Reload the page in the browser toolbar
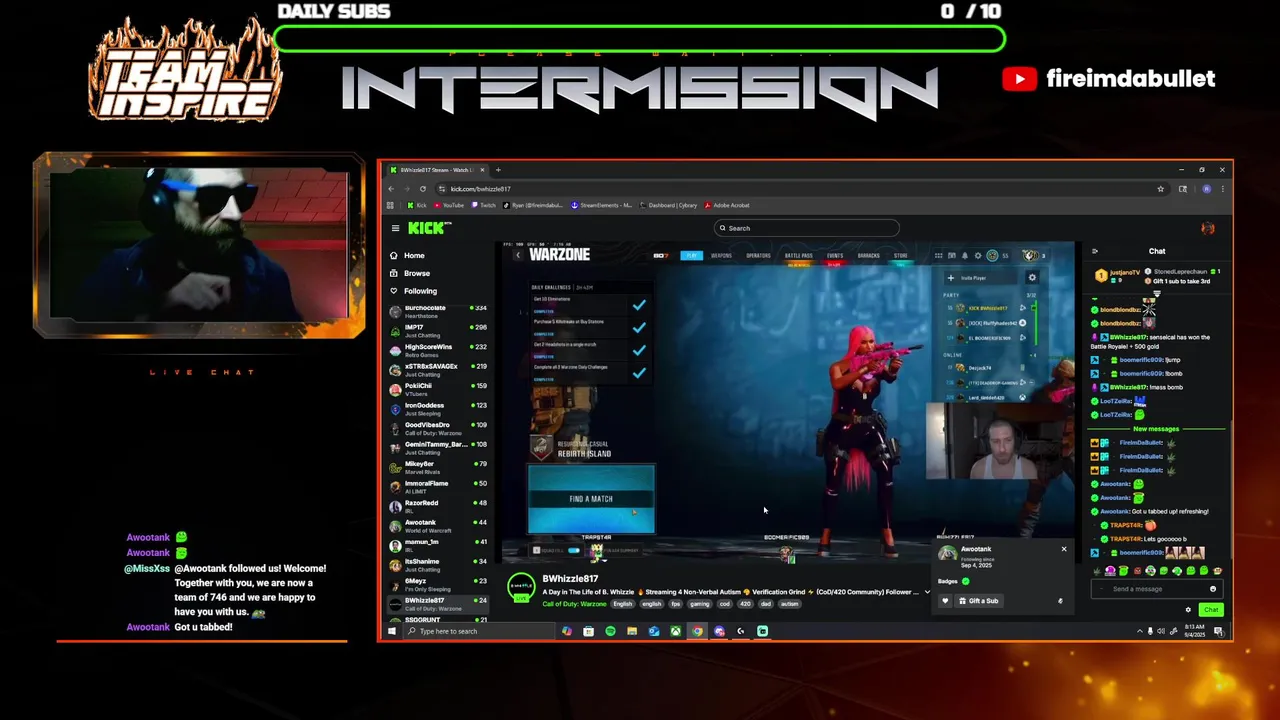The image size is (1280, 720). click(423, 189)
